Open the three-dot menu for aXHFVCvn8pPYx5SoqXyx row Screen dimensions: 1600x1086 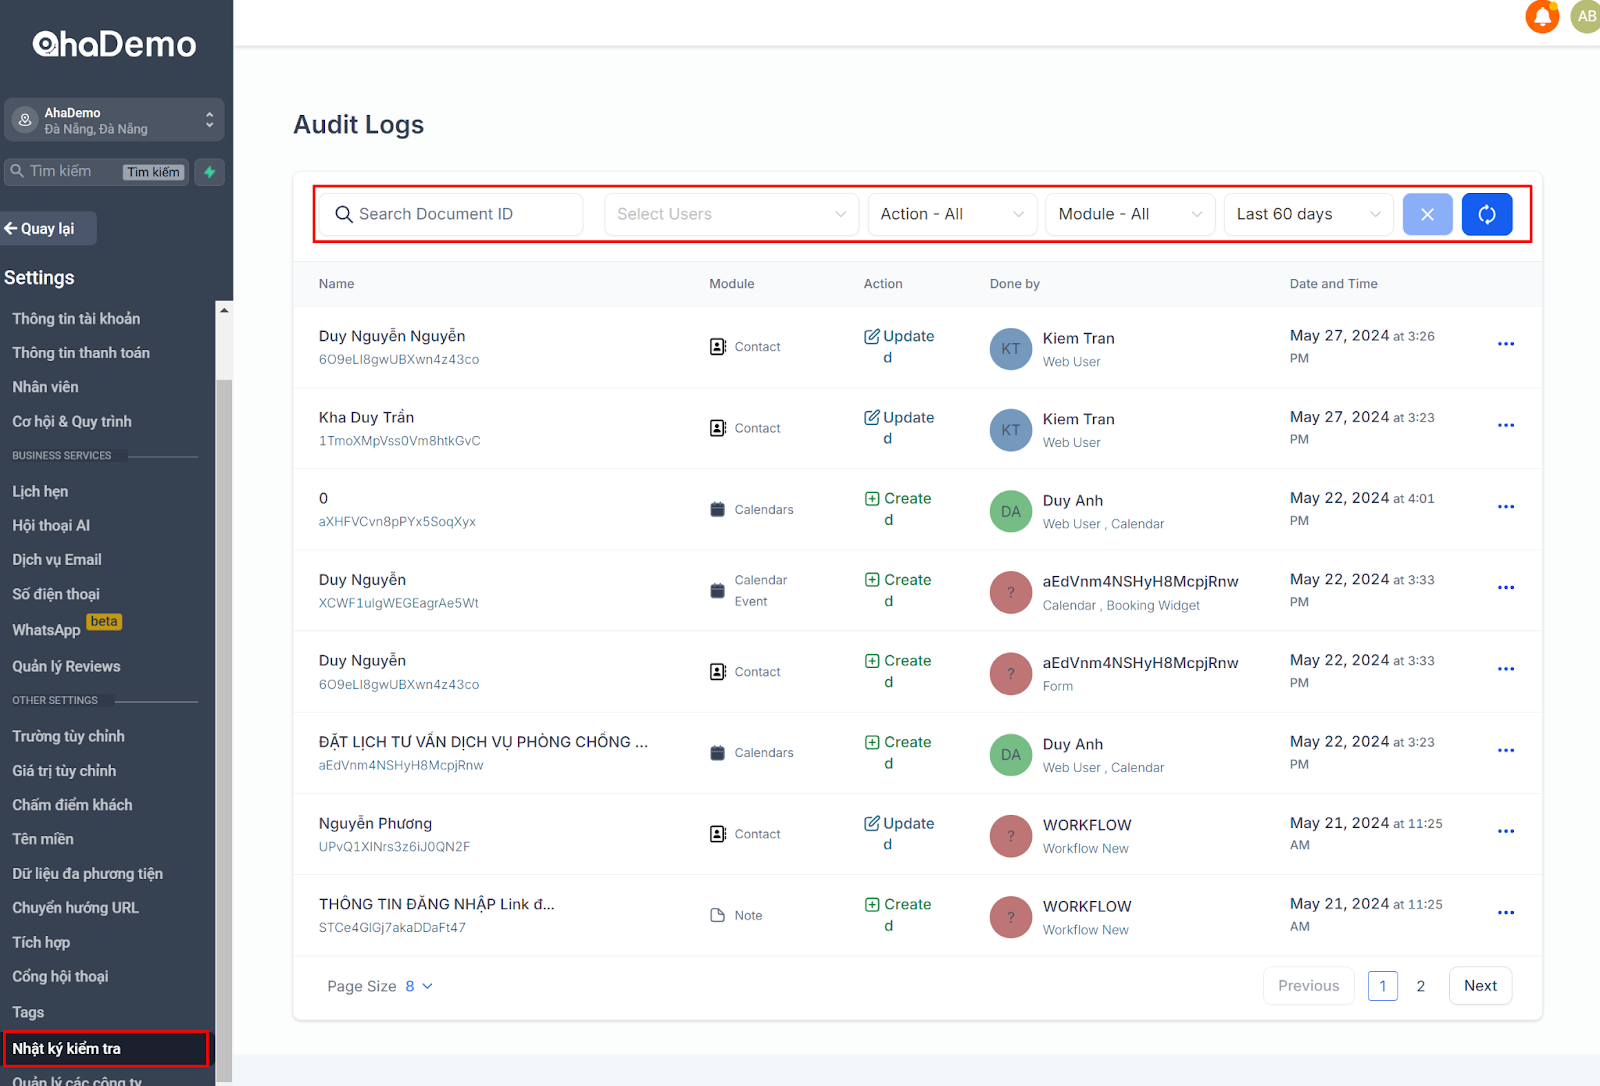[x=1506, y=507]
